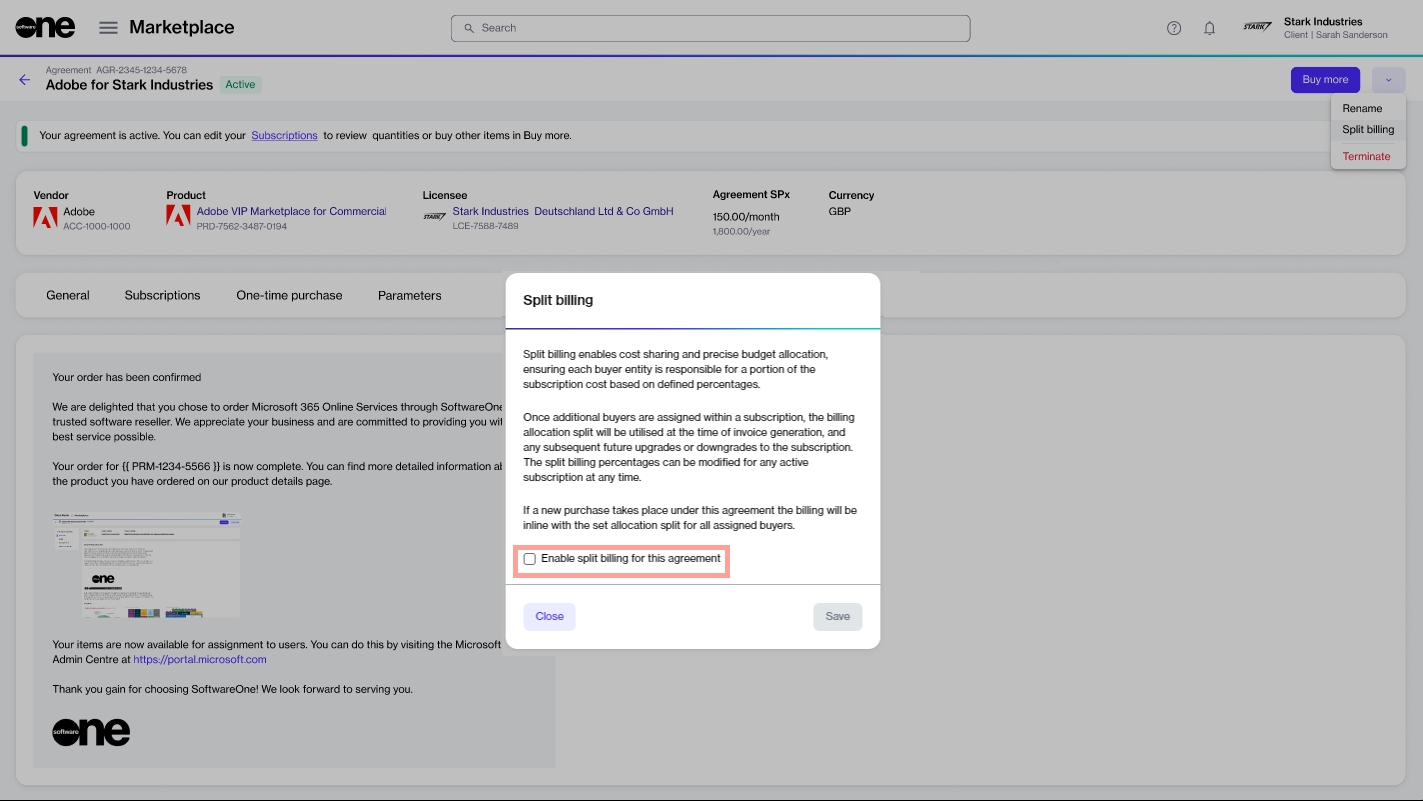Open the notifications bell

(1209, 28)
